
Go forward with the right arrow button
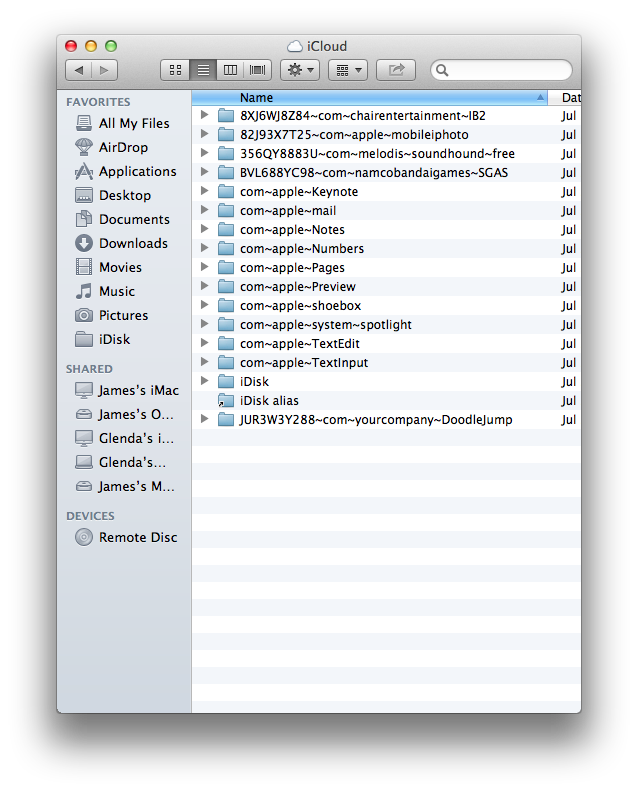coord(105,70)
